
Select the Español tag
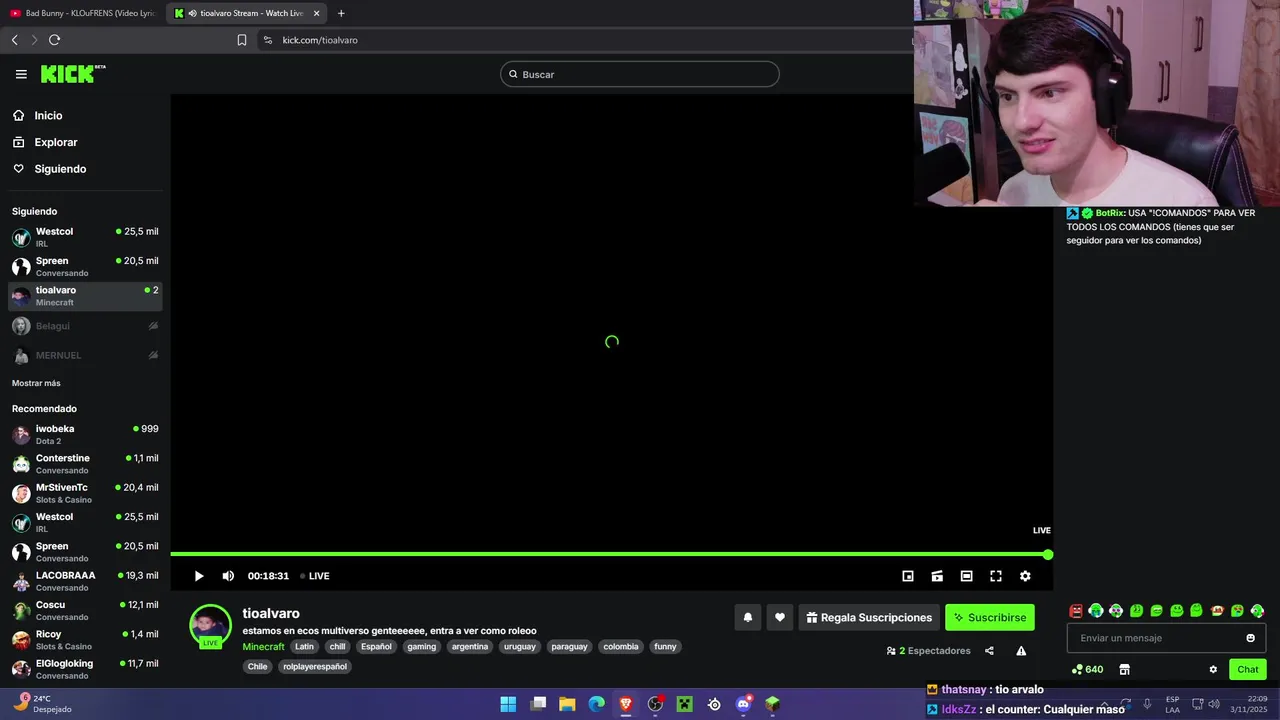(x=376, y=647)
